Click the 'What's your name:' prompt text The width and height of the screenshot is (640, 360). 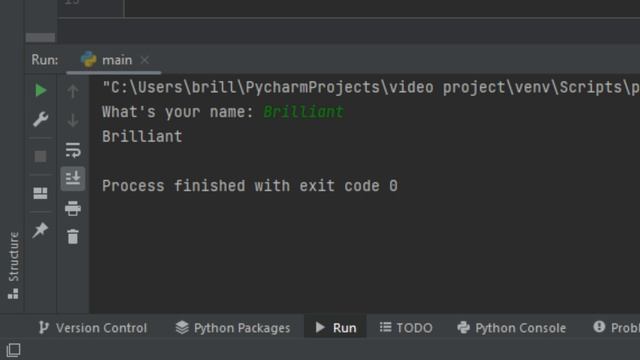(x=178, y=112)
